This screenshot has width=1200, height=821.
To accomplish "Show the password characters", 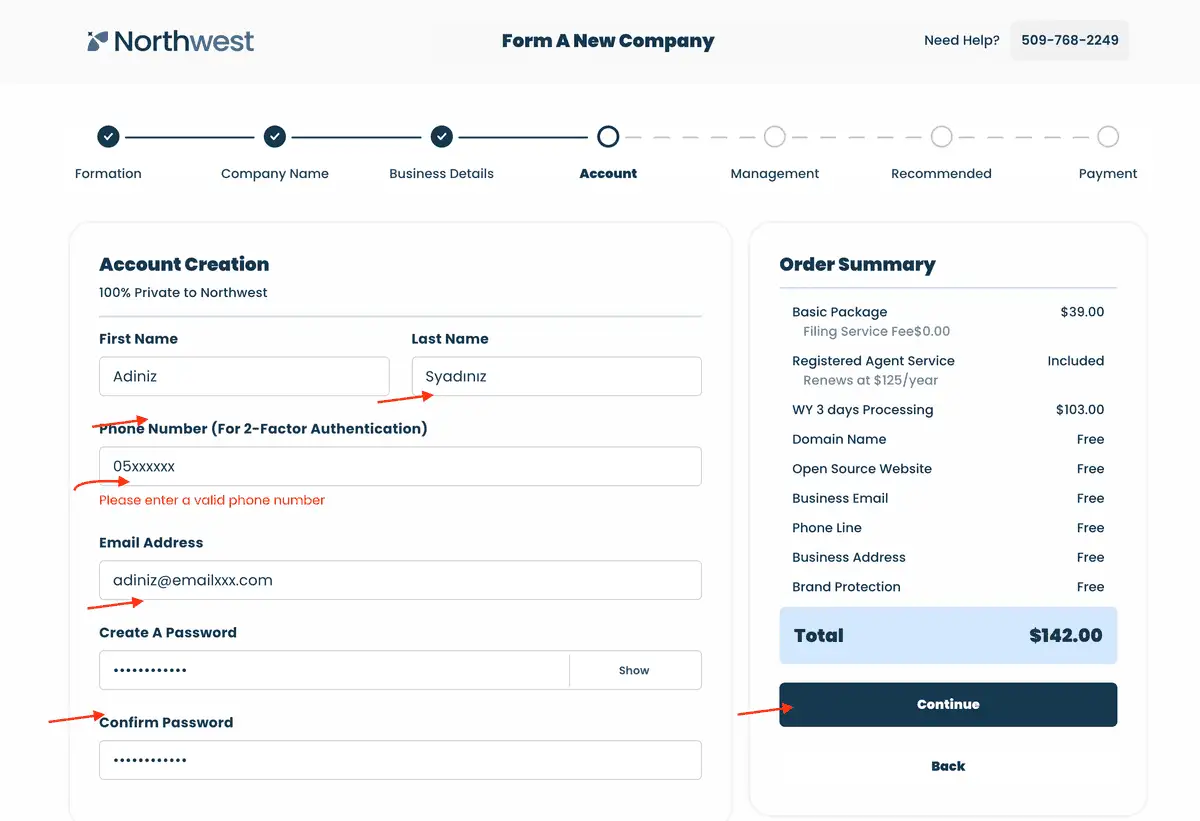I will 634,671.
